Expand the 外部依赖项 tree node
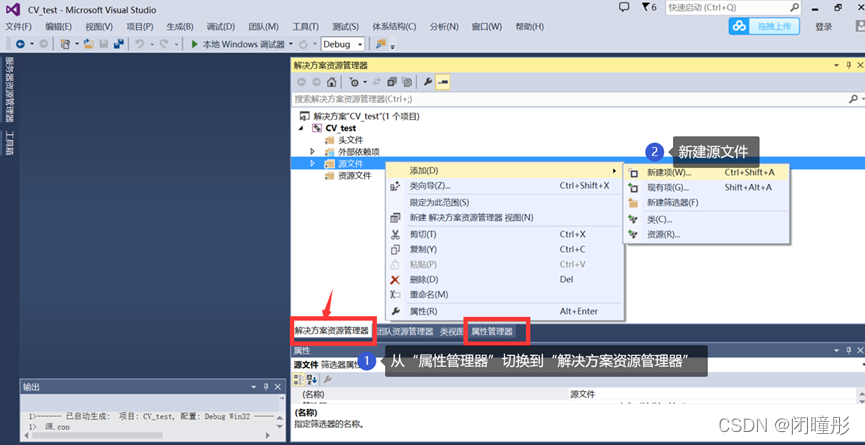Image resolution: width=865 pixels, height=445 pixels. (x=312, y=152)
